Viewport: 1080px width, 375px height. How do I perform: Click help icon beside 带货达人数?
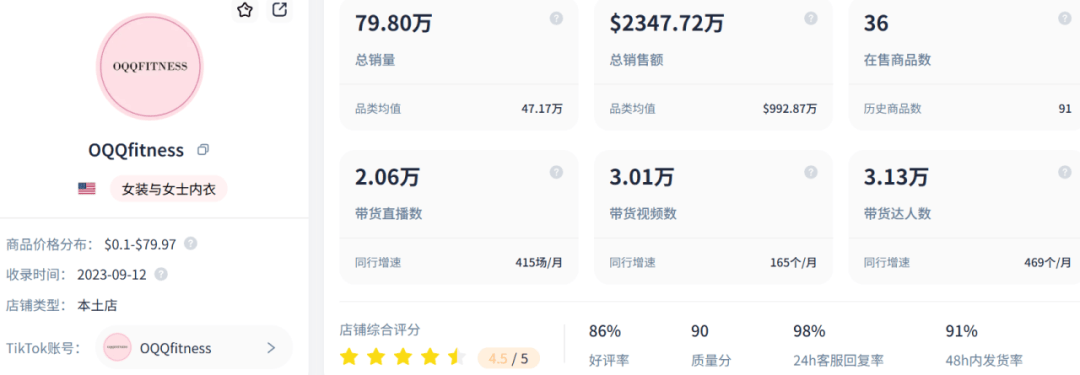tap(1065, 172)
